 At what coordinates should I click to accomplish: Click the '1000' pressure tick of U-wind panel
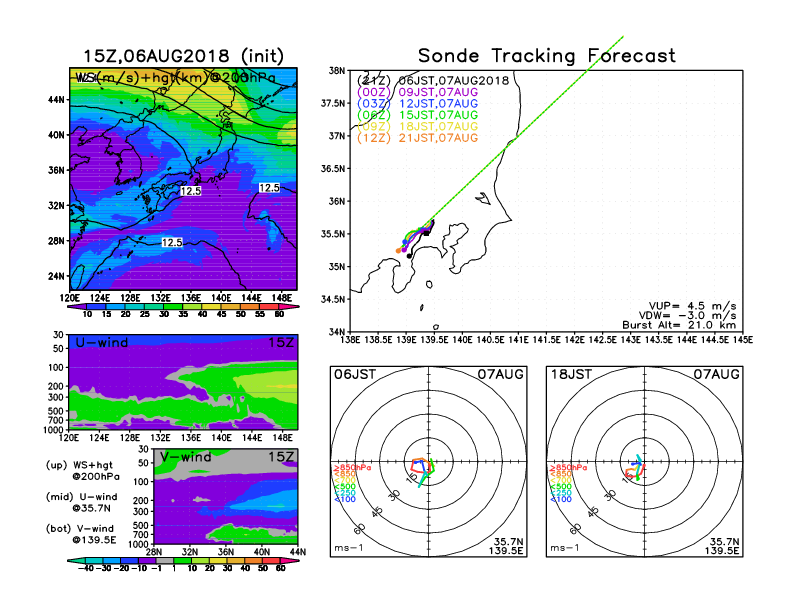coord(53,430)
